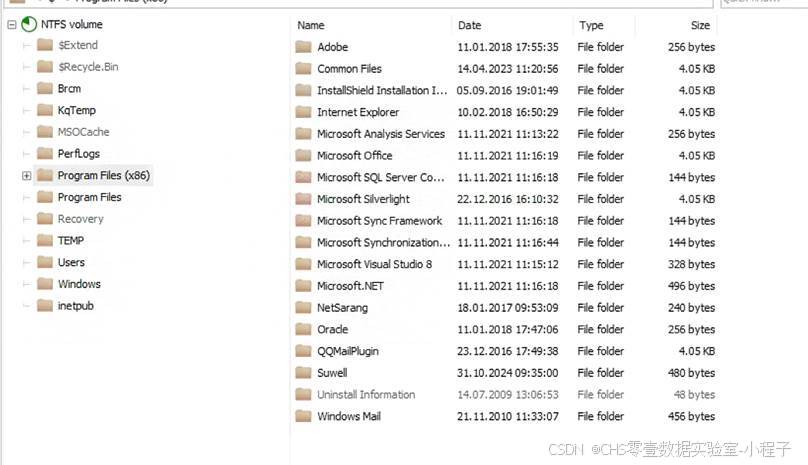808x465 pixels.
Task: Select the MSOCache tree entry
Action: tap(83, 131)
